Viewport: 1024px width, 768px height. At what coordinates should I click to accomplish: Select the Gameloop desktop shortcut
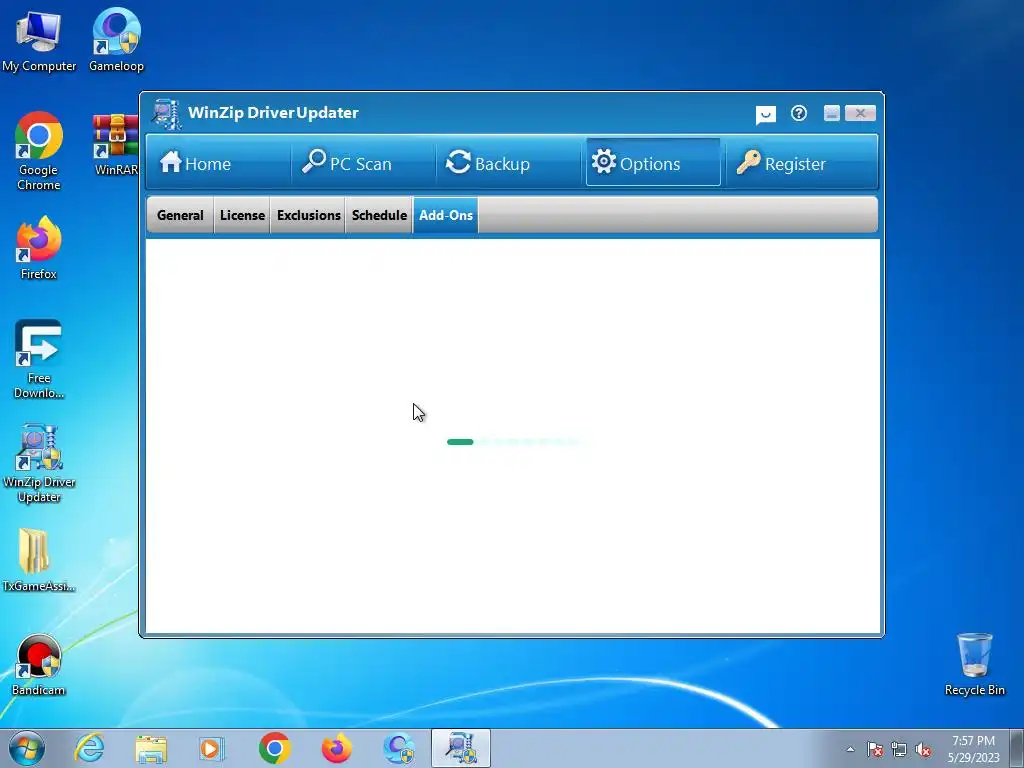pos(116,40)
